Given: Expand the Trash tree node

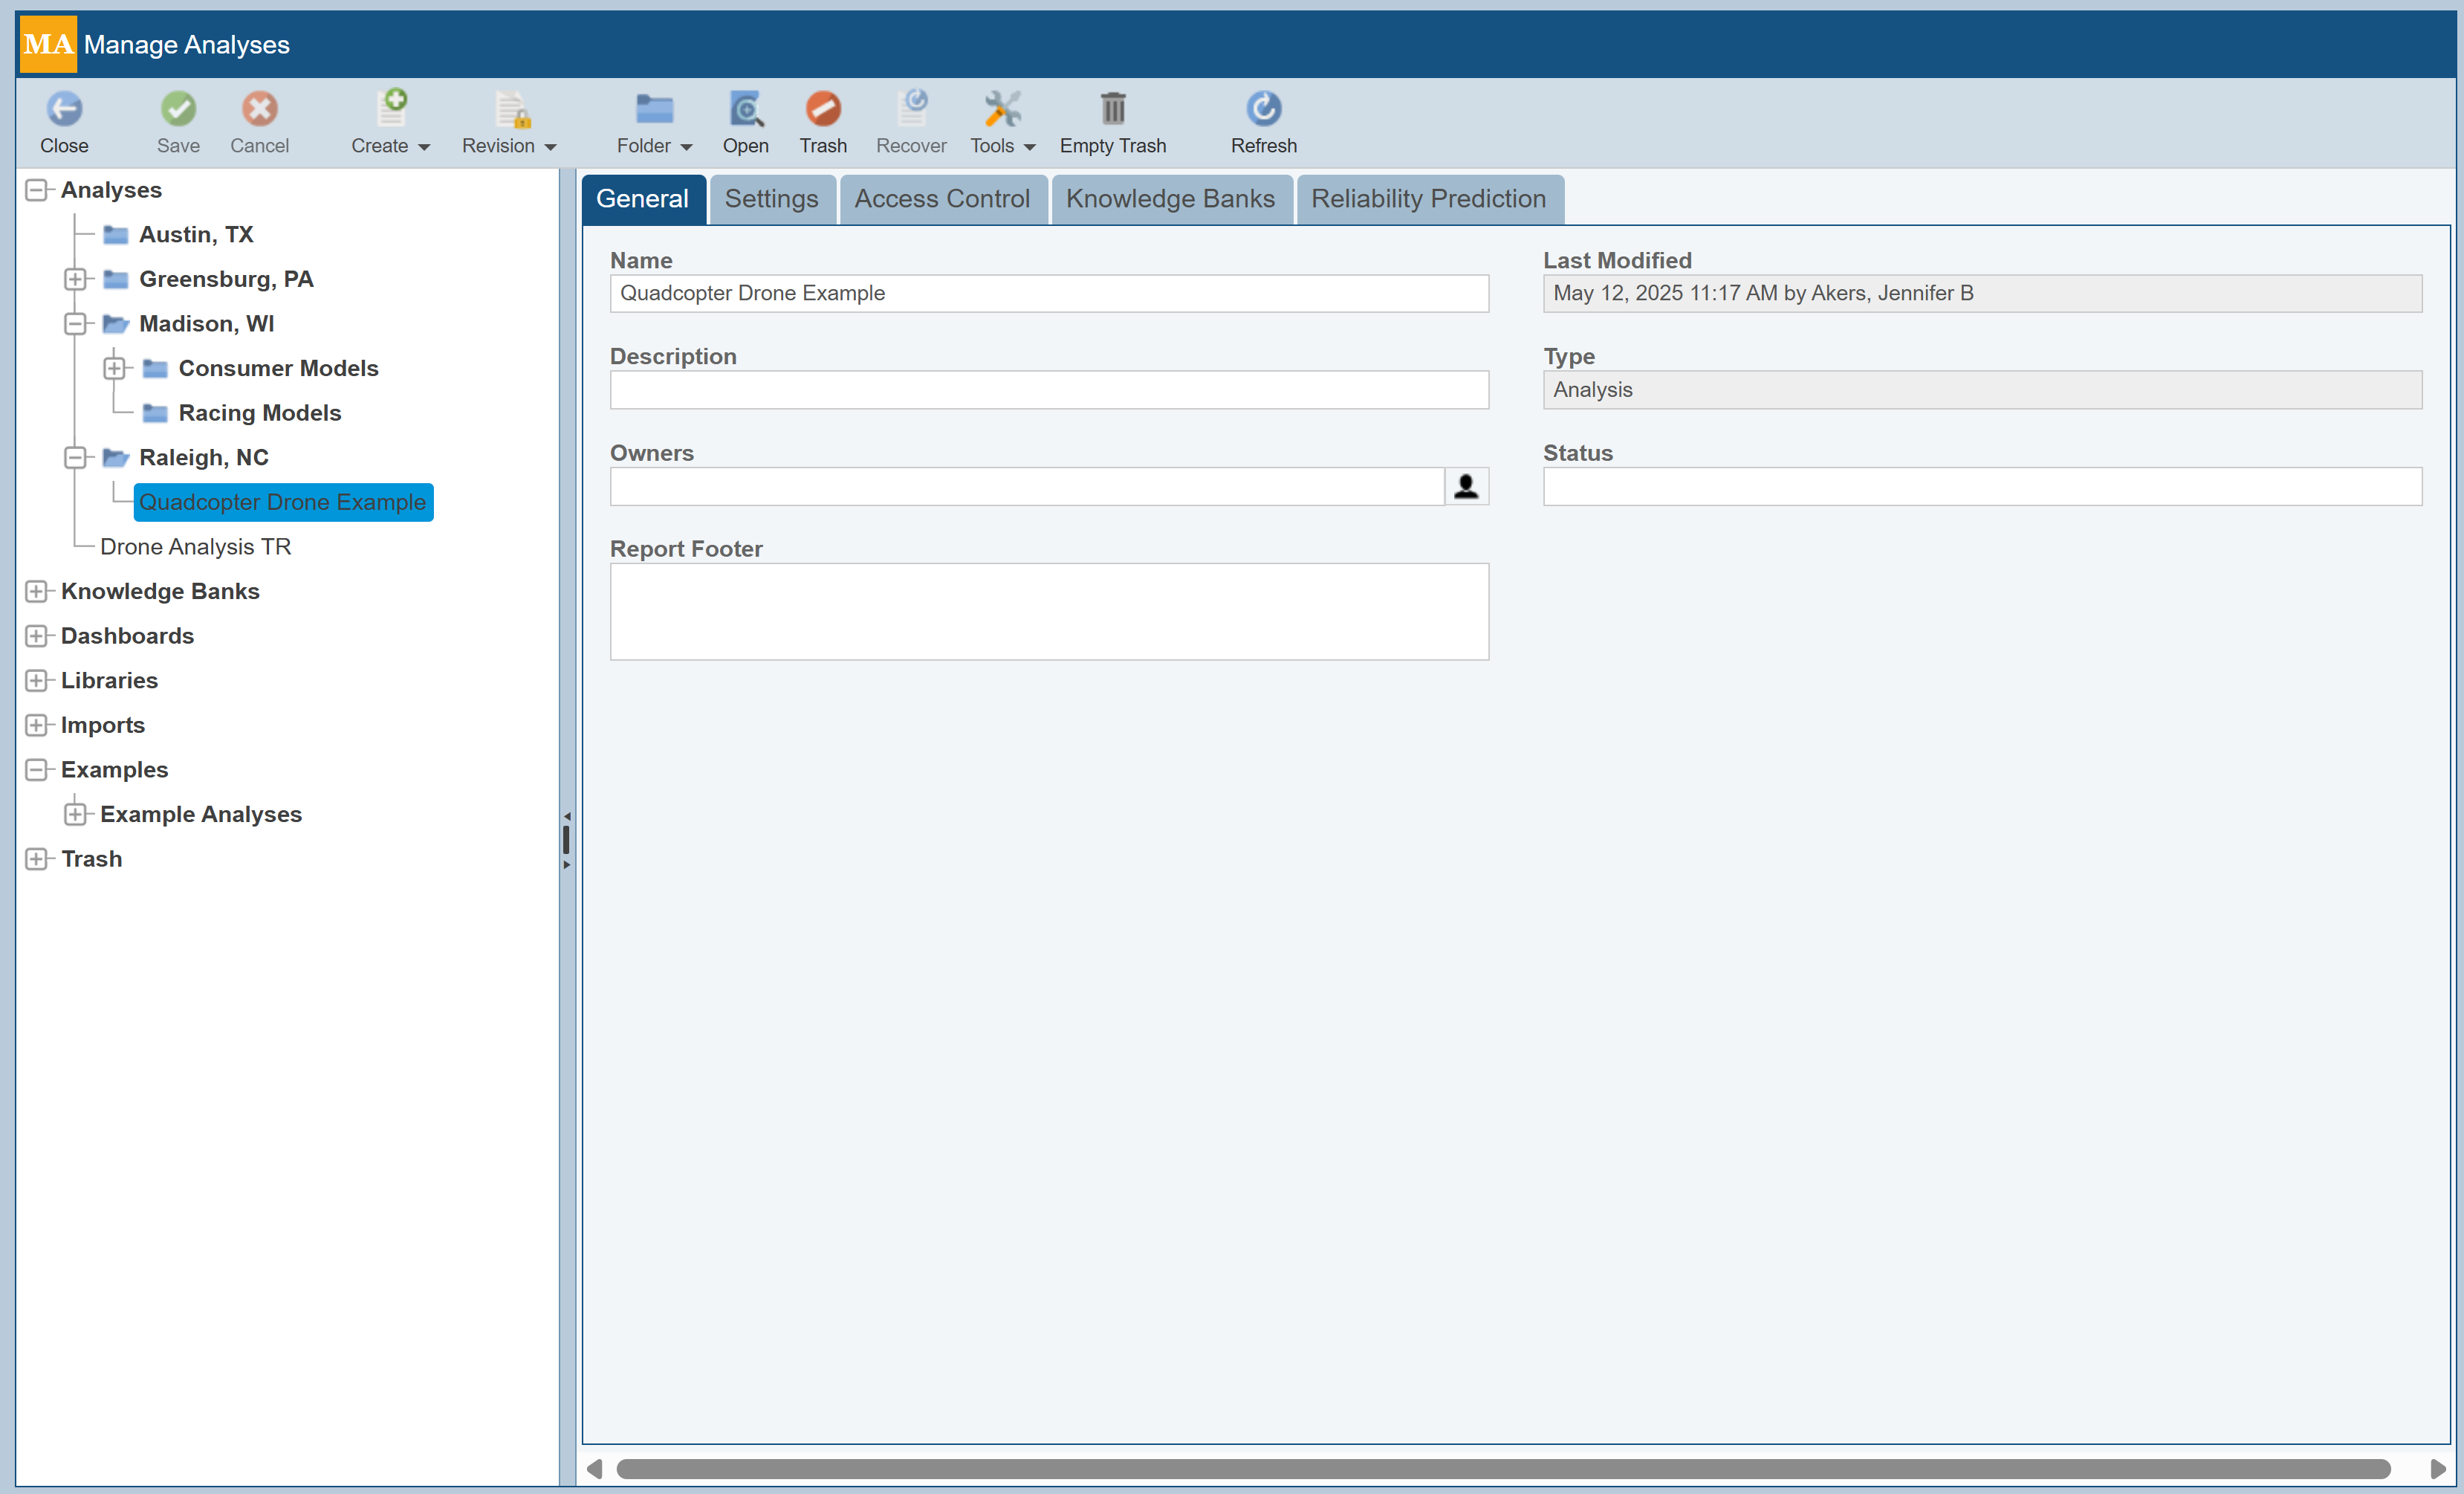Looking at the screenshot, I should 36,859.
